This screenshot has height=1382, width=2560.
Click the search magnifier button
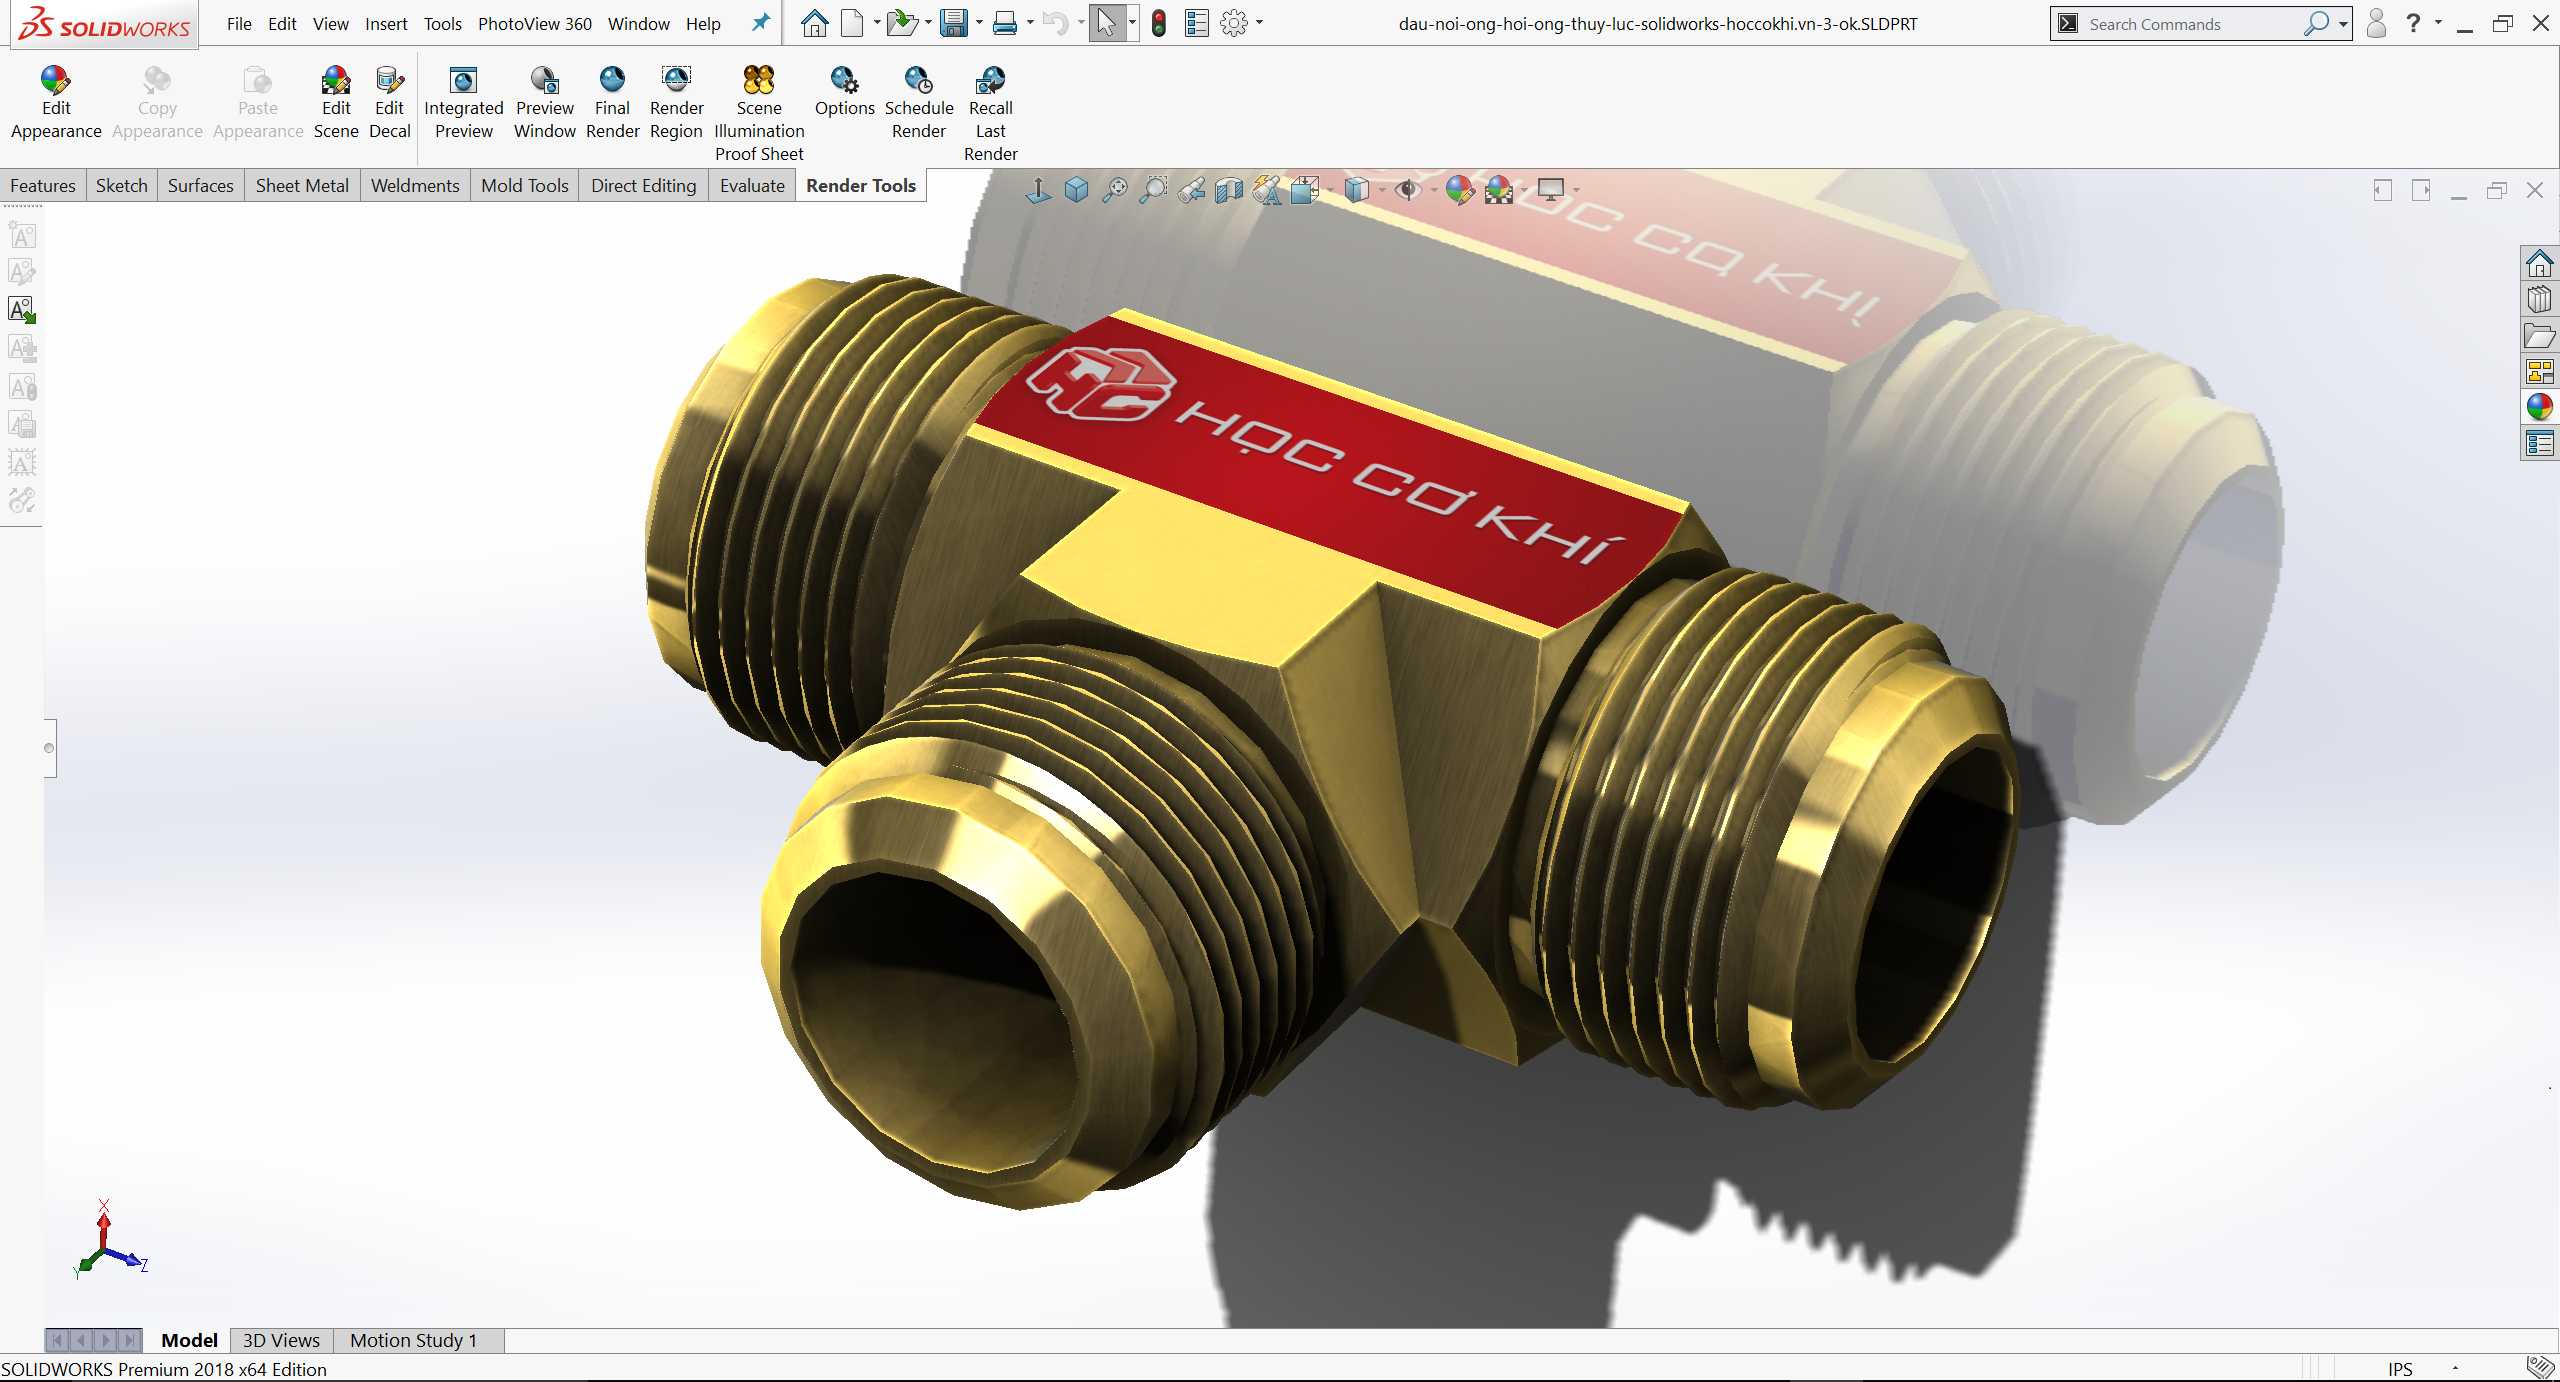[x=2316, y=23]
